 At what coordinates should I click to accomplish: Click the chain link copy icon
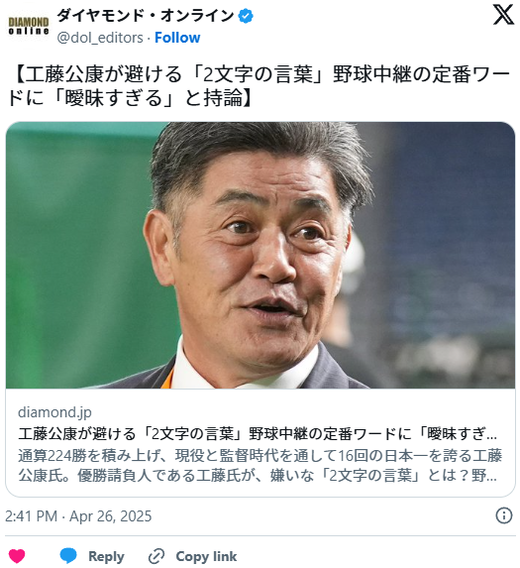click(157, 556)
